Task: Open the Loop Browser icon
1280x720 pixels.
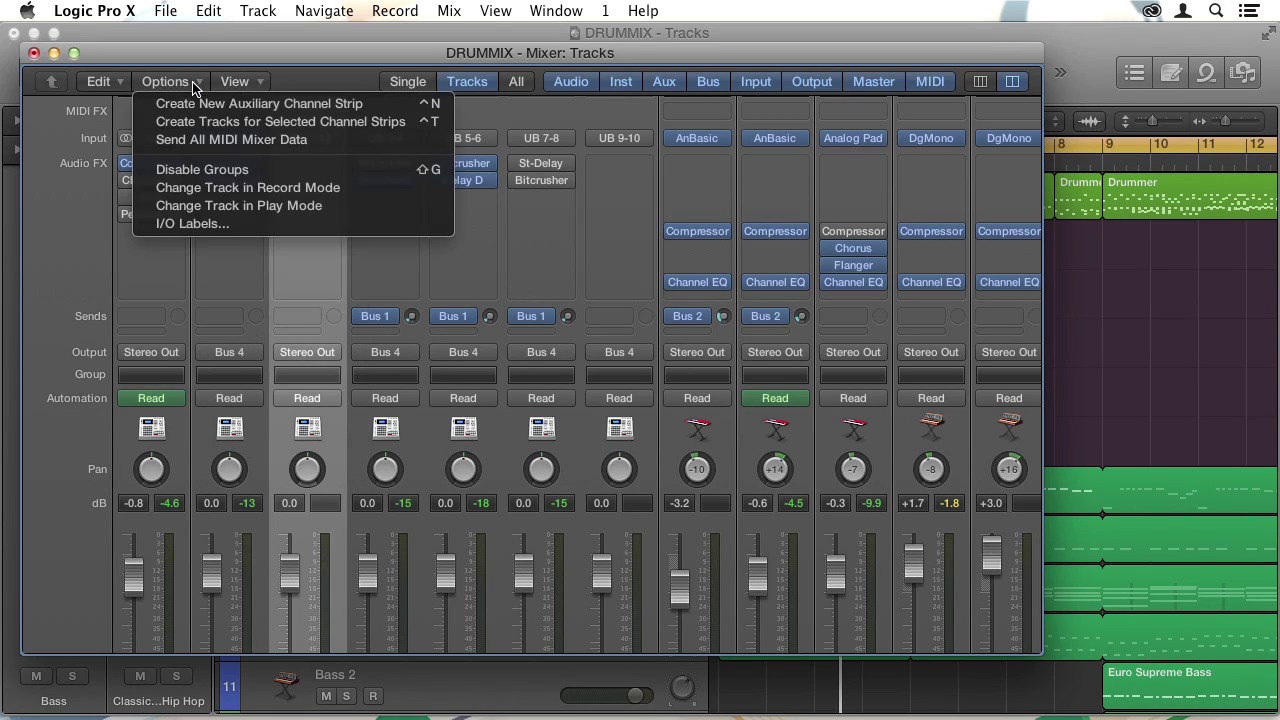Action: [x=1207, y=73]
